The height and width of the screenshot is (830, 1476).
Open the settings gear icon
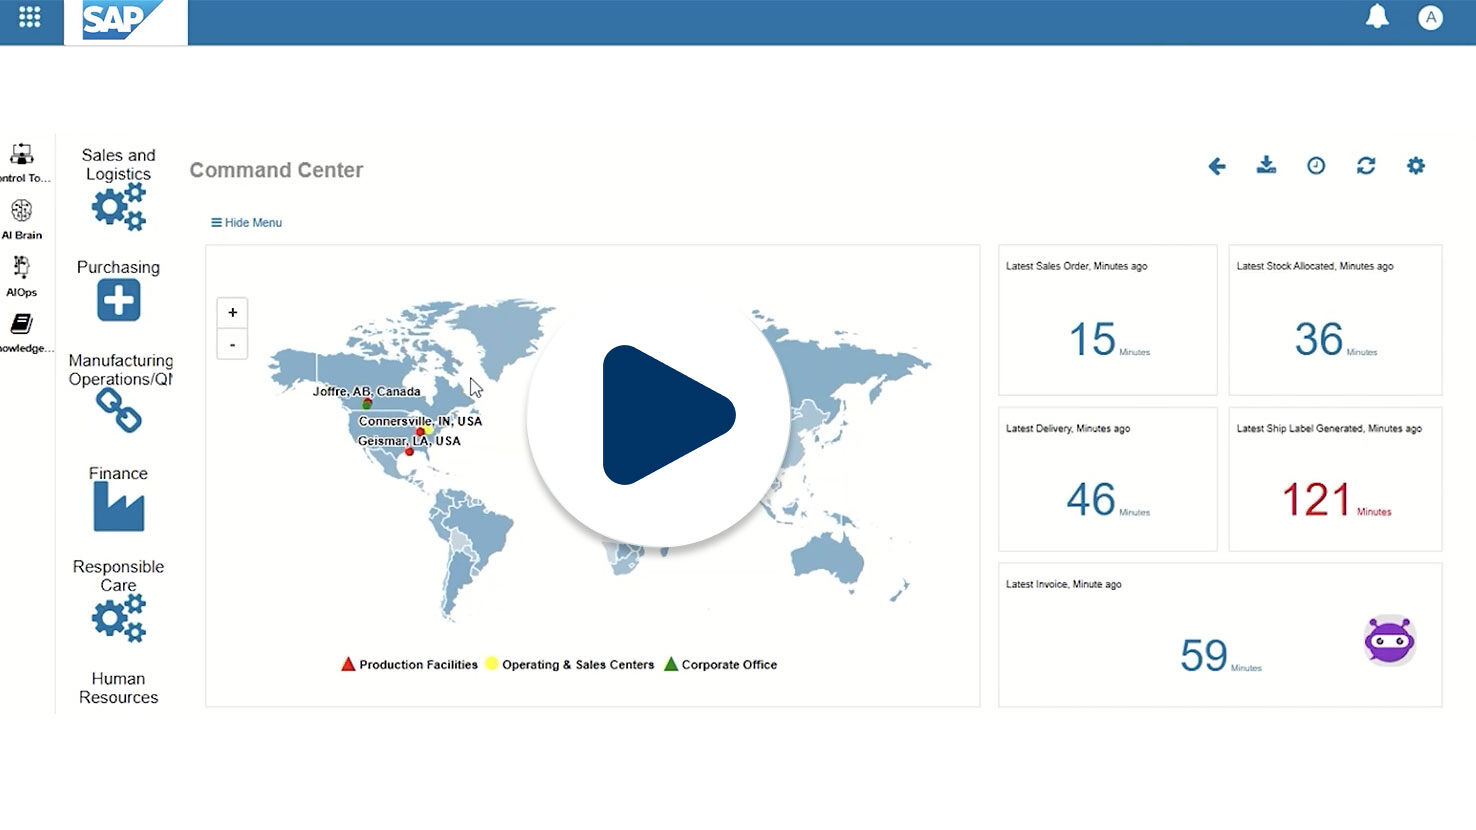point(1416,166)
